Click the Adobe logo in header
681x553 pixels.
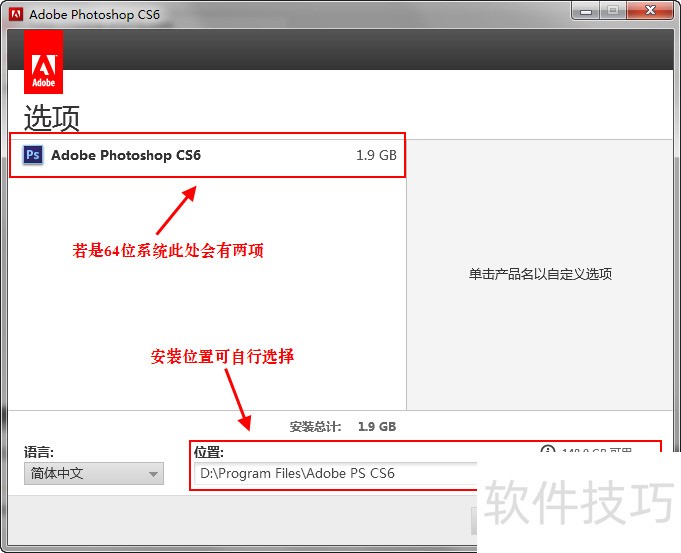point(43,62)
